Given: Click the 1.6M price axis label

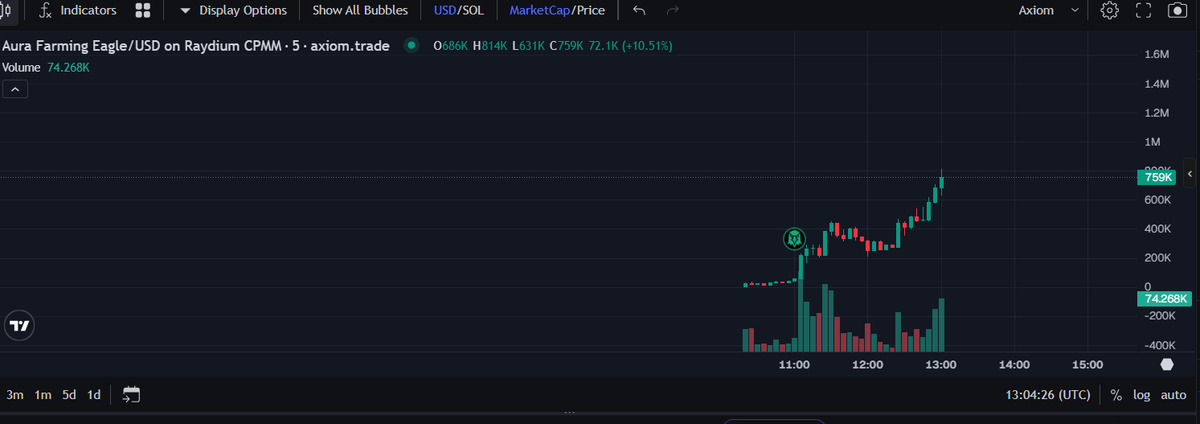Looking at the screenshot, I should pos(1158,55).
